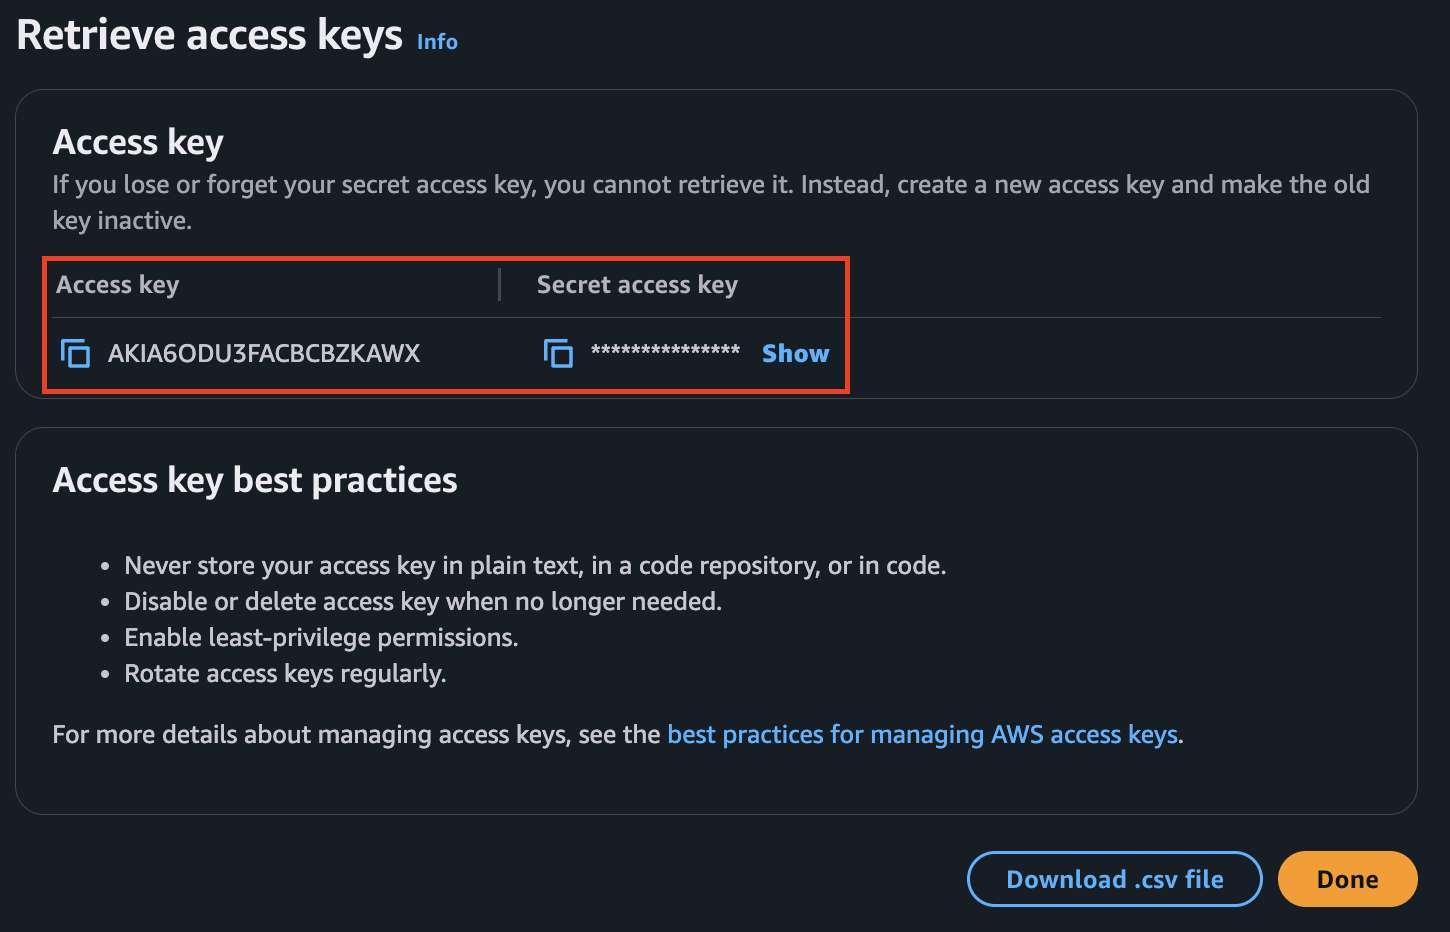Click the divider between the two column headers
The image size is (1450, 932).
pyautogui.click(x=499, y=285)
